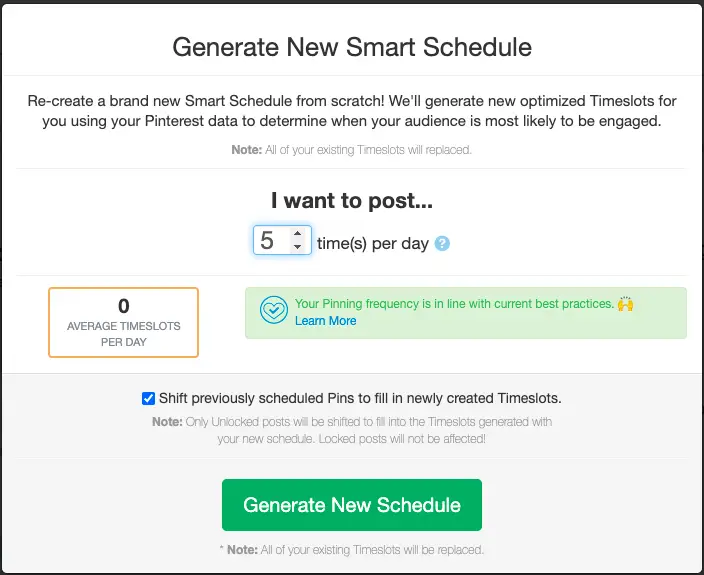Screen dimensions: 704x575
Task: Click the heart checkmark icon in green banner
Action: [273, 310]
